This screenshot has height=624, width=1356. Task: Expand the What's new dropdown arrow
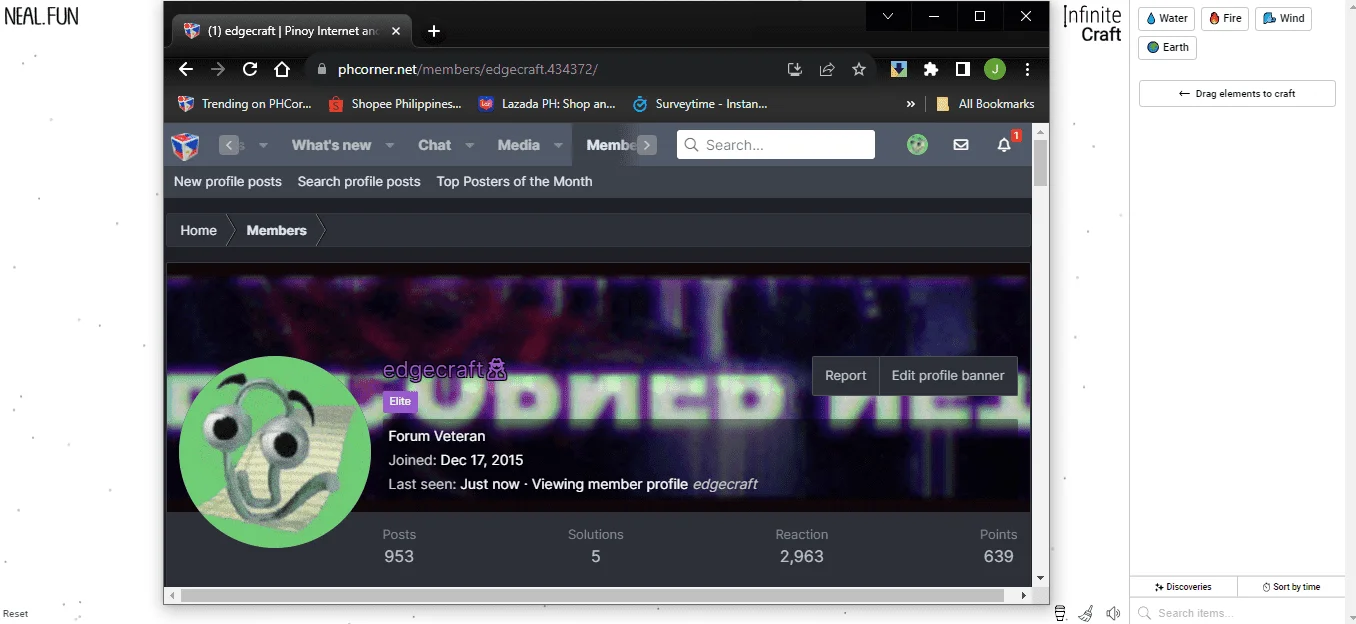pos(389,145)
